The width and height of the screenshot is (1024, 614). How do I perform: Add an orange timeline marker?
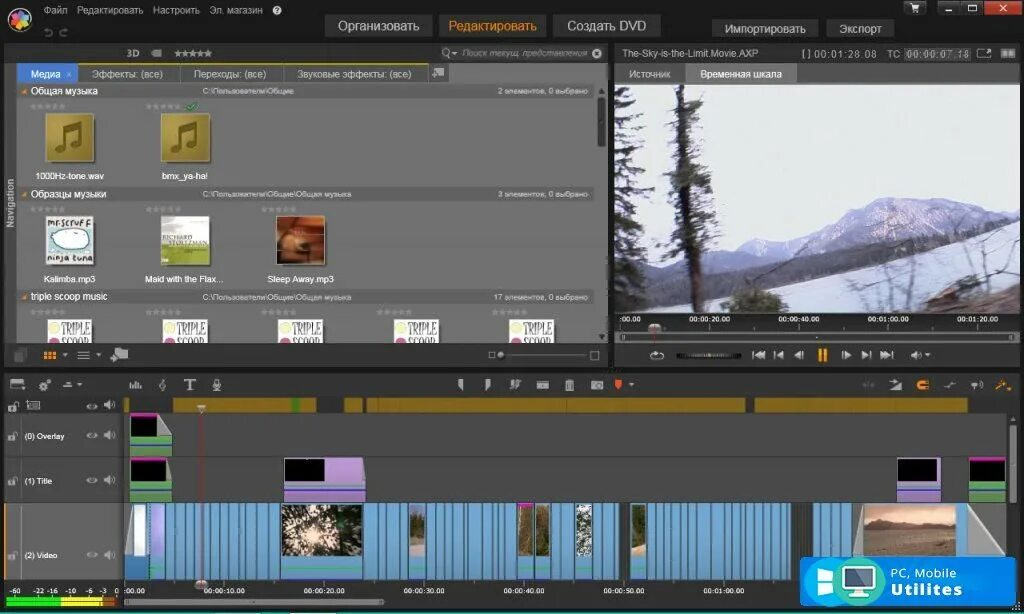(x=618, y=385)
